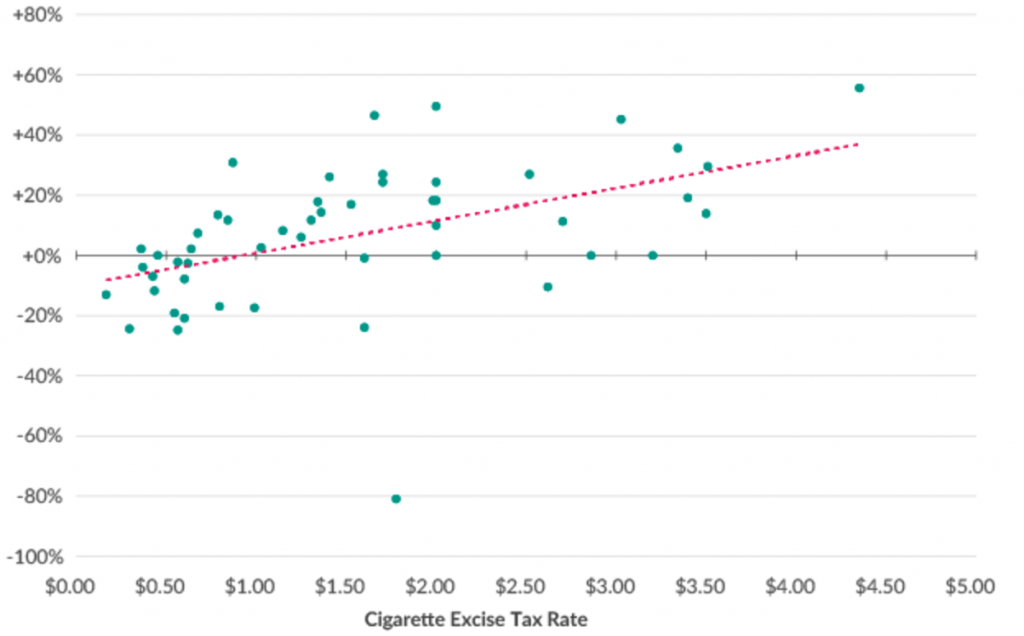1024x636 pixels.
Task: Click the $5.00 x-axis label
Action: tap(969, 585)
